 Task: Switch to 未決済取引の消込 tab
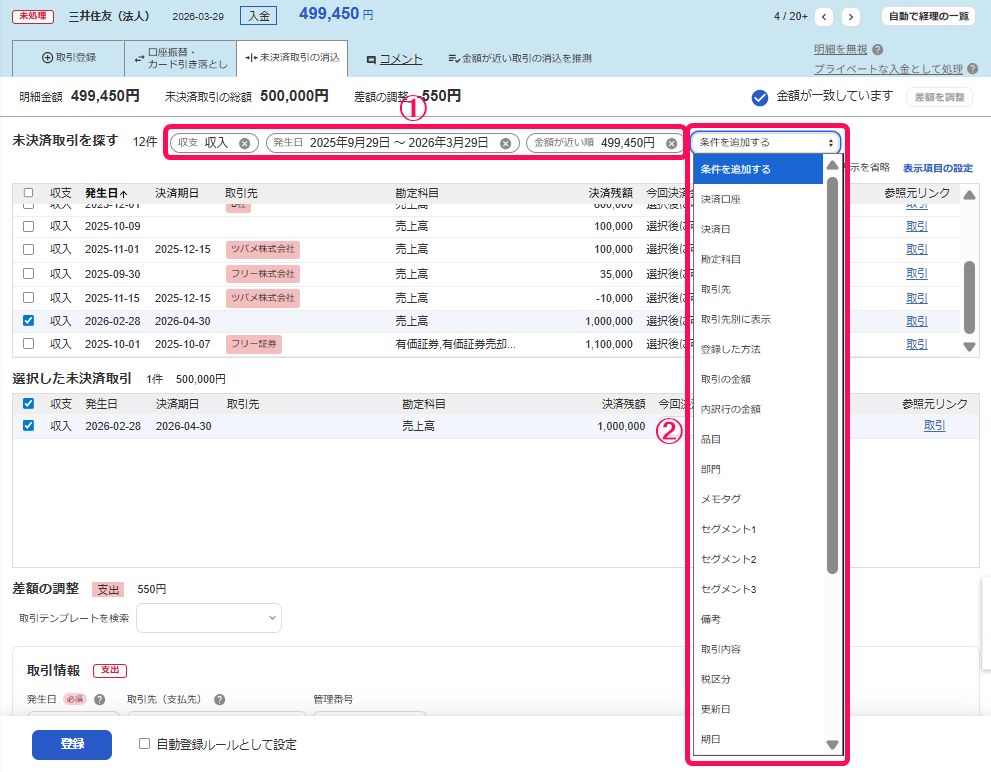[x=292, y=58]
